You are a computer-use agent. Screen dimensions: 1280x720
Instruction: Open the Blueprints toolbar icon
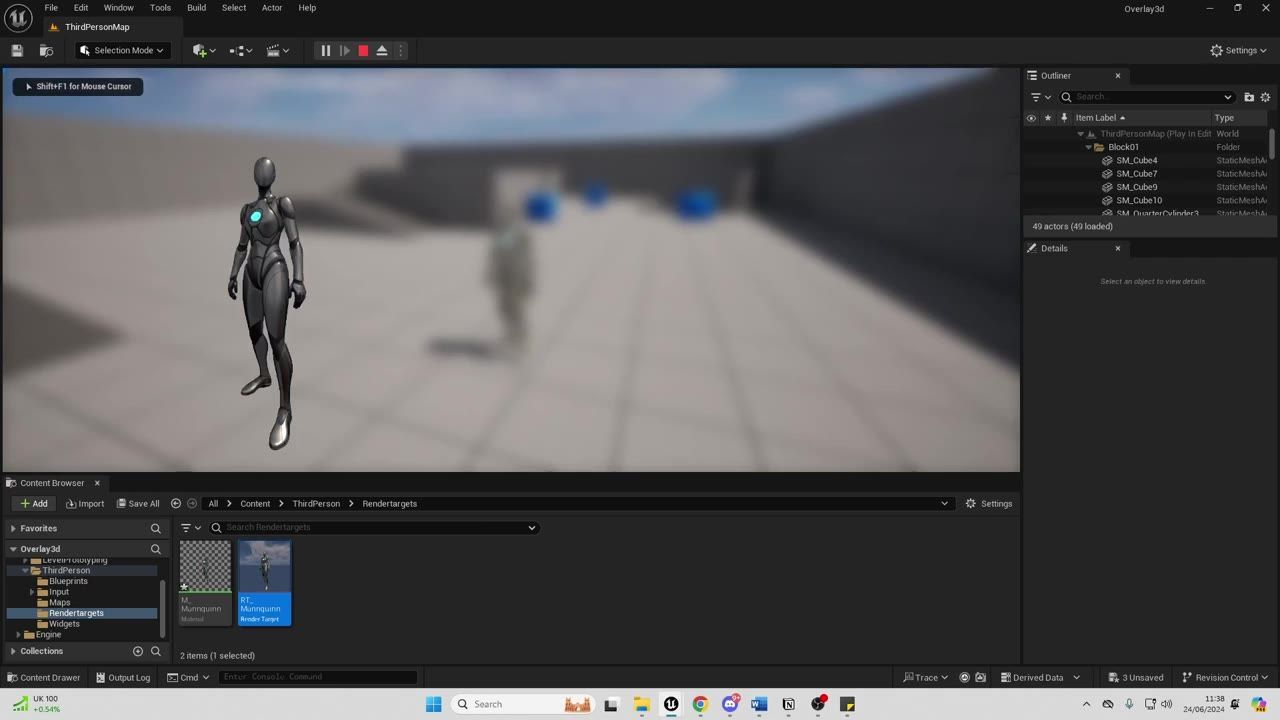(240, 50)
